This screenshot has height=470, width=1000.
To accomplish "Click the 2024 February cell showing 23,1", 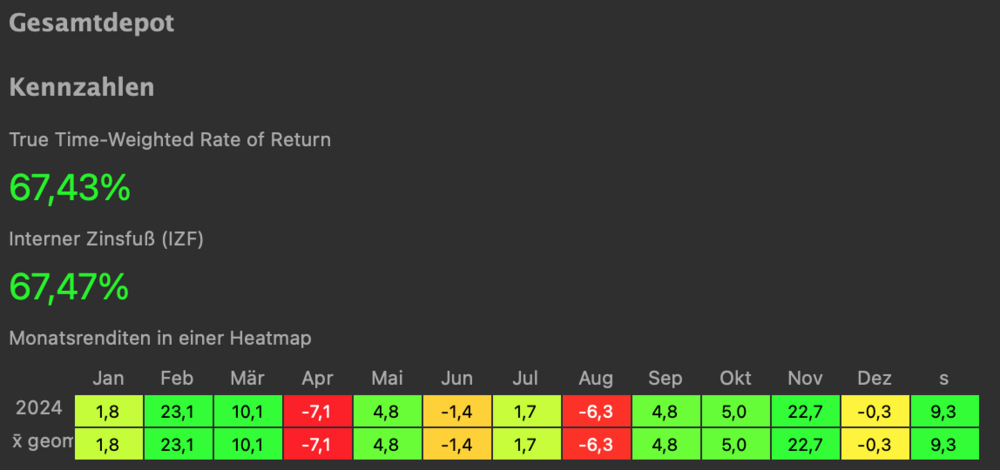I will pos(178,408).
